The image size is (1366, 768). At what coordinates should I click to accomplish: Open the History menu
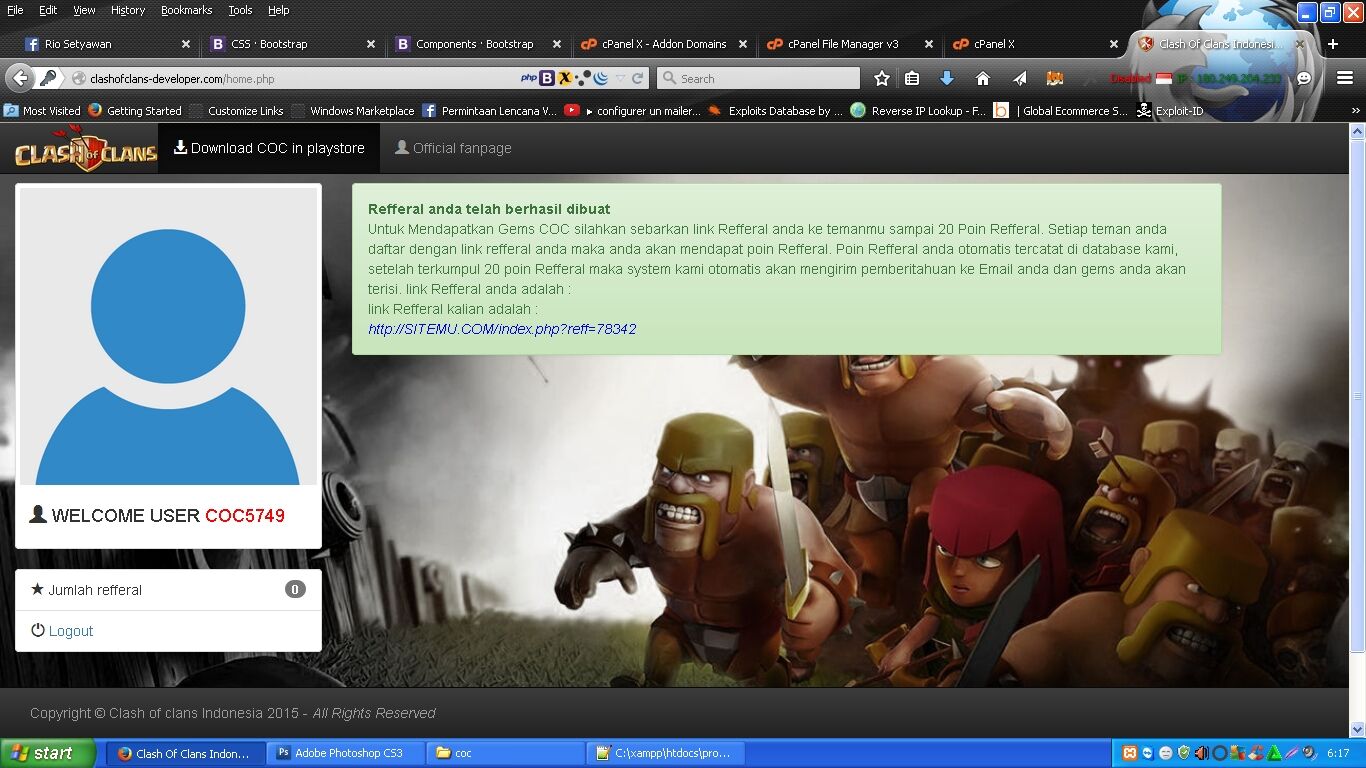[x=128, y=10]
